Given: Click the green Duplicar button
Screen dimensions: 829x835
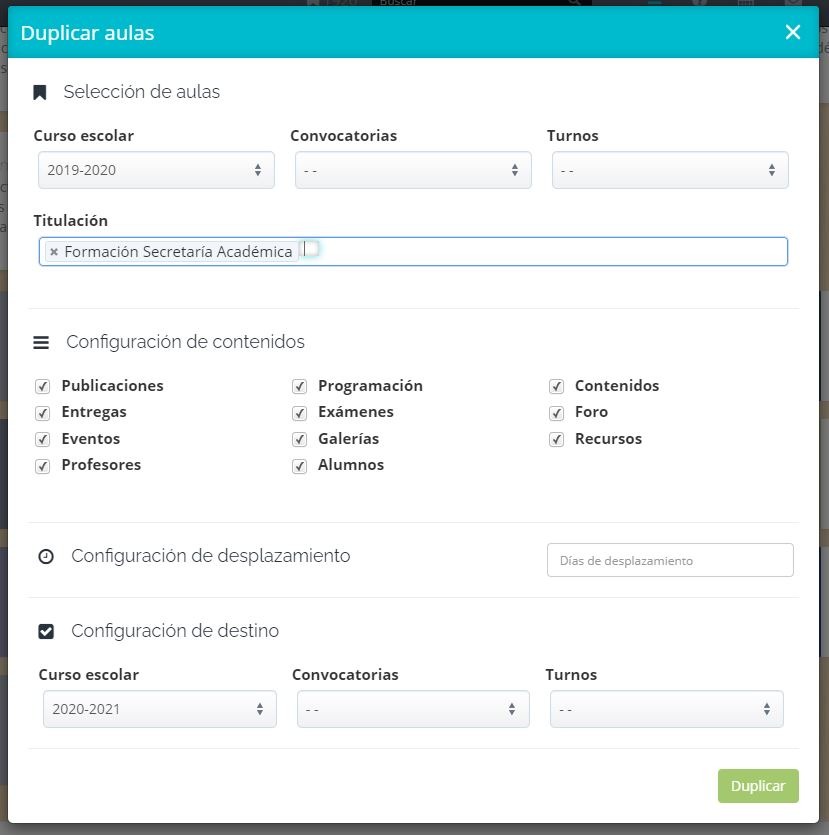Looking at the screenshot, I should [x=758, y=786].
